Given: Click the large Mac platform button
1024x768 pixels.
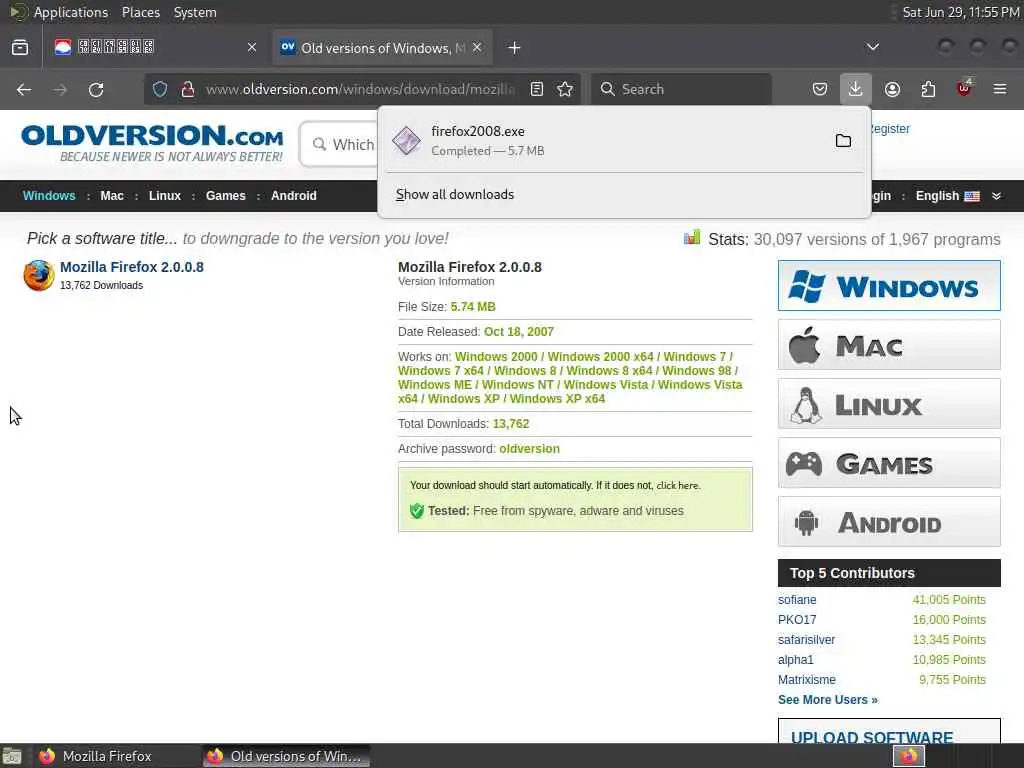Looking at the screenshot, I should (x=889, y=345).
